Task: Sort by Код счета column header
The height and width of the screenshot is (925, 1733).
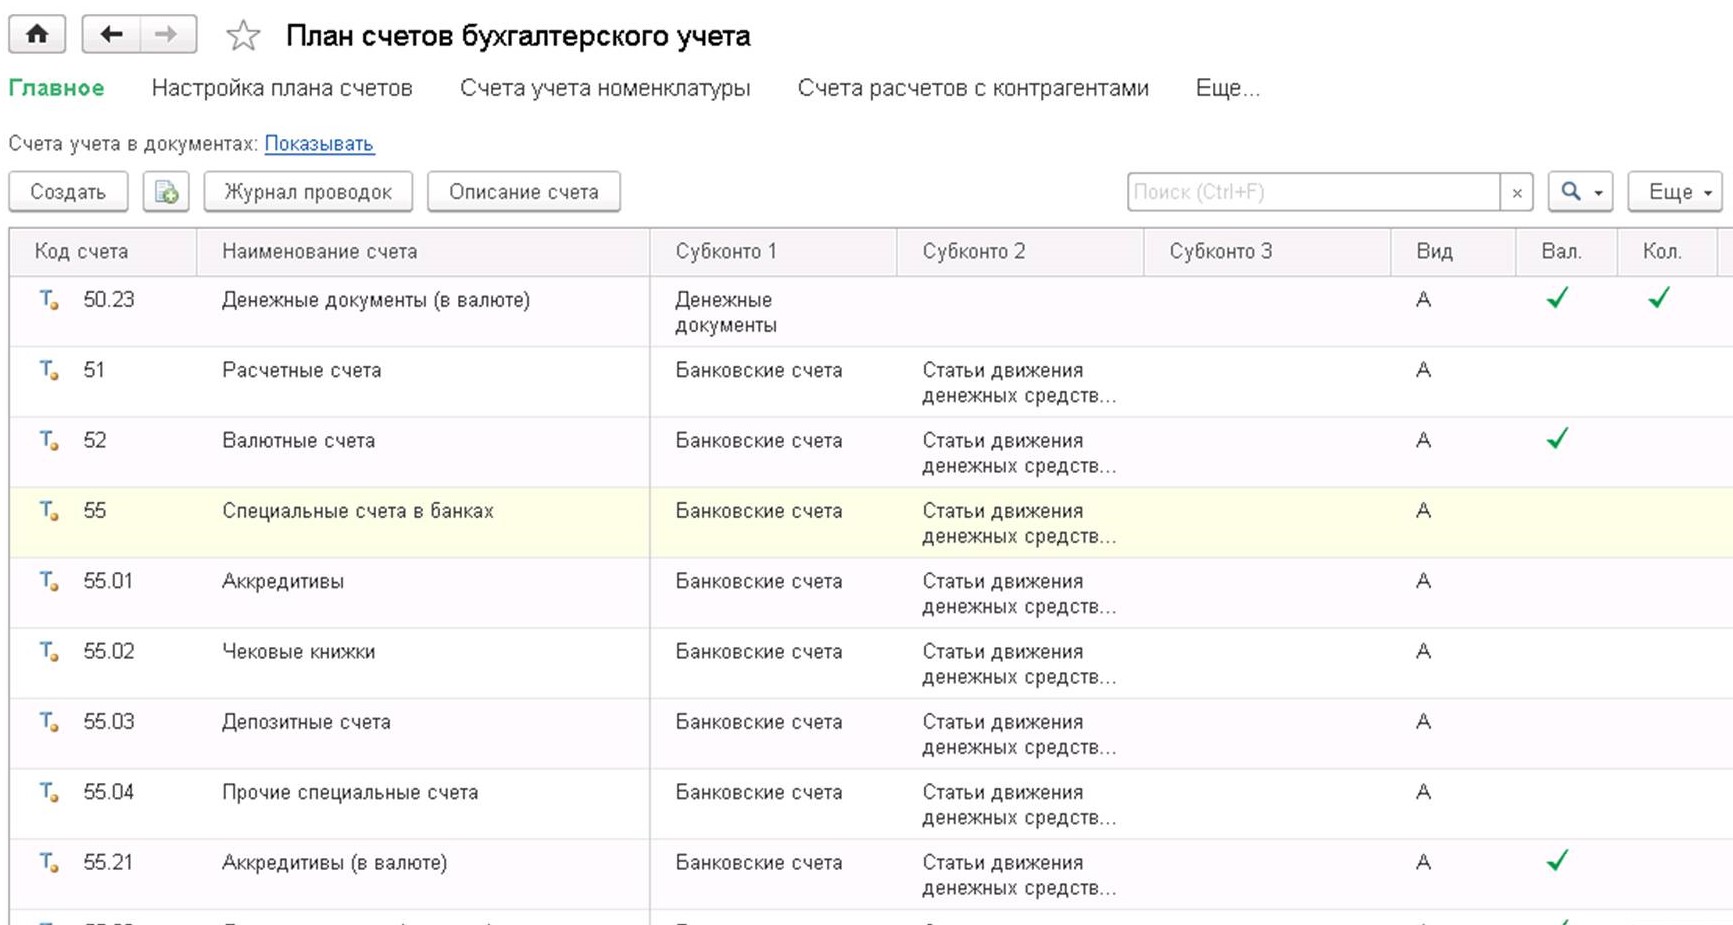Action: pyautogui.click(x=82, y=252)
